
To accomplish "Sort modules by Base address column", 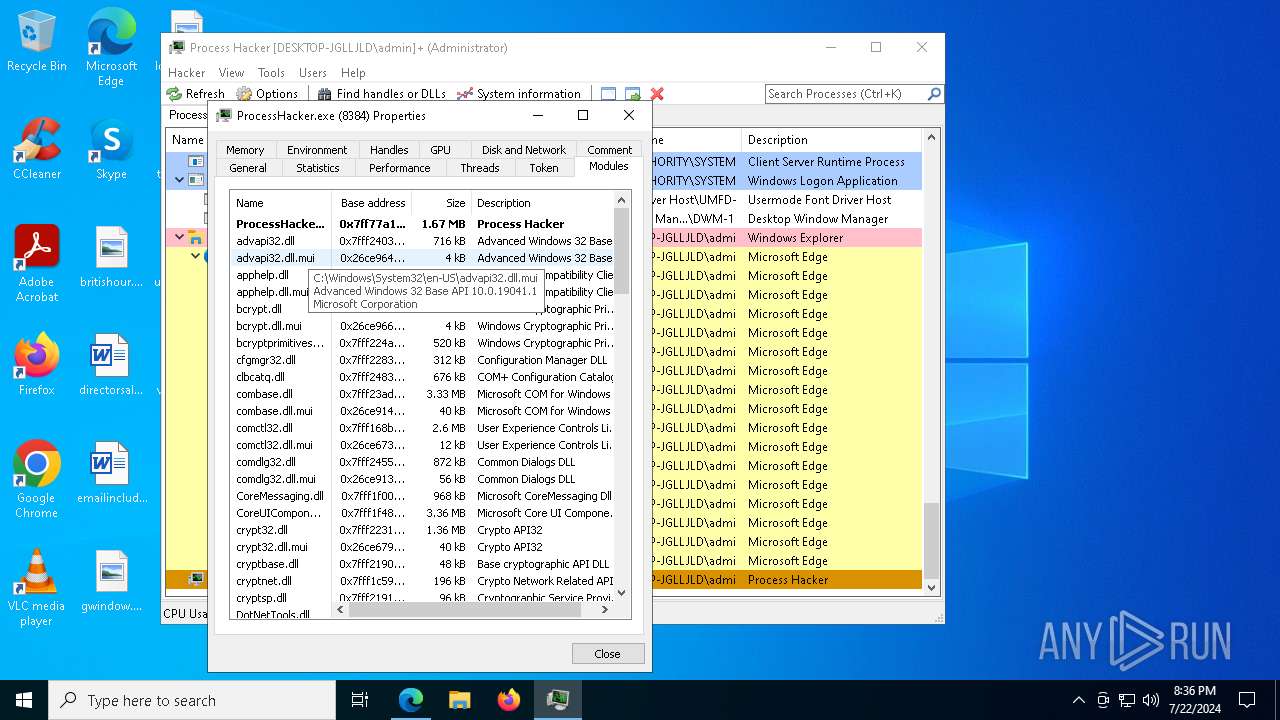I will tap(373, 203).
